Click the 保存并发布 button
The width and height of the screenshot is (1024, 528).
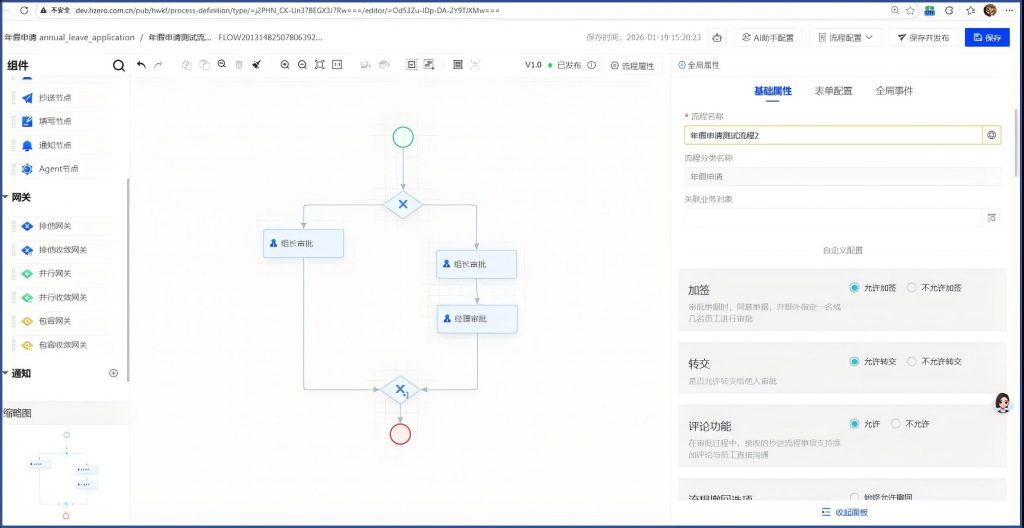point(922,38)
